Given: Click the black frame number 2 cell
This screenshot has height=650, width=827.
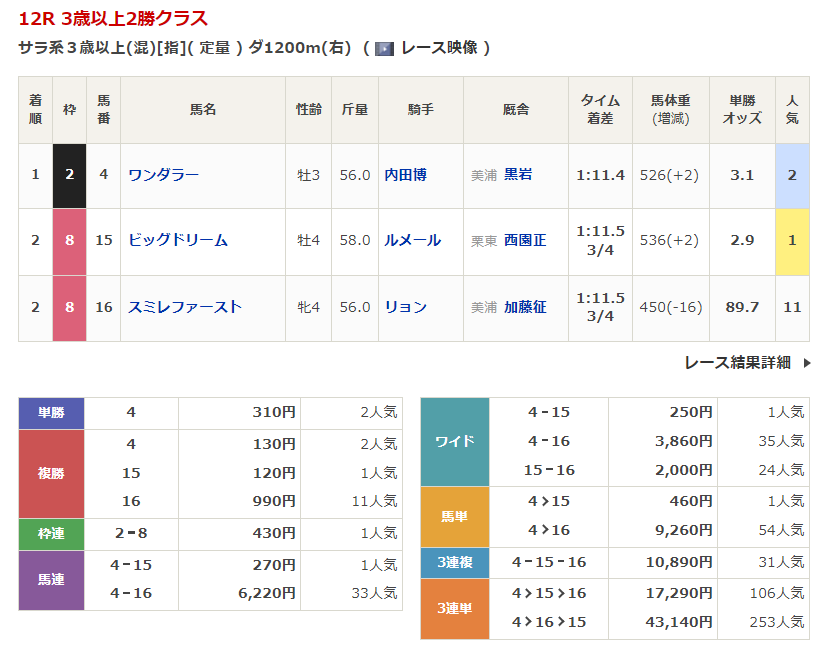Looking at the screenshot, I should 69,175.
